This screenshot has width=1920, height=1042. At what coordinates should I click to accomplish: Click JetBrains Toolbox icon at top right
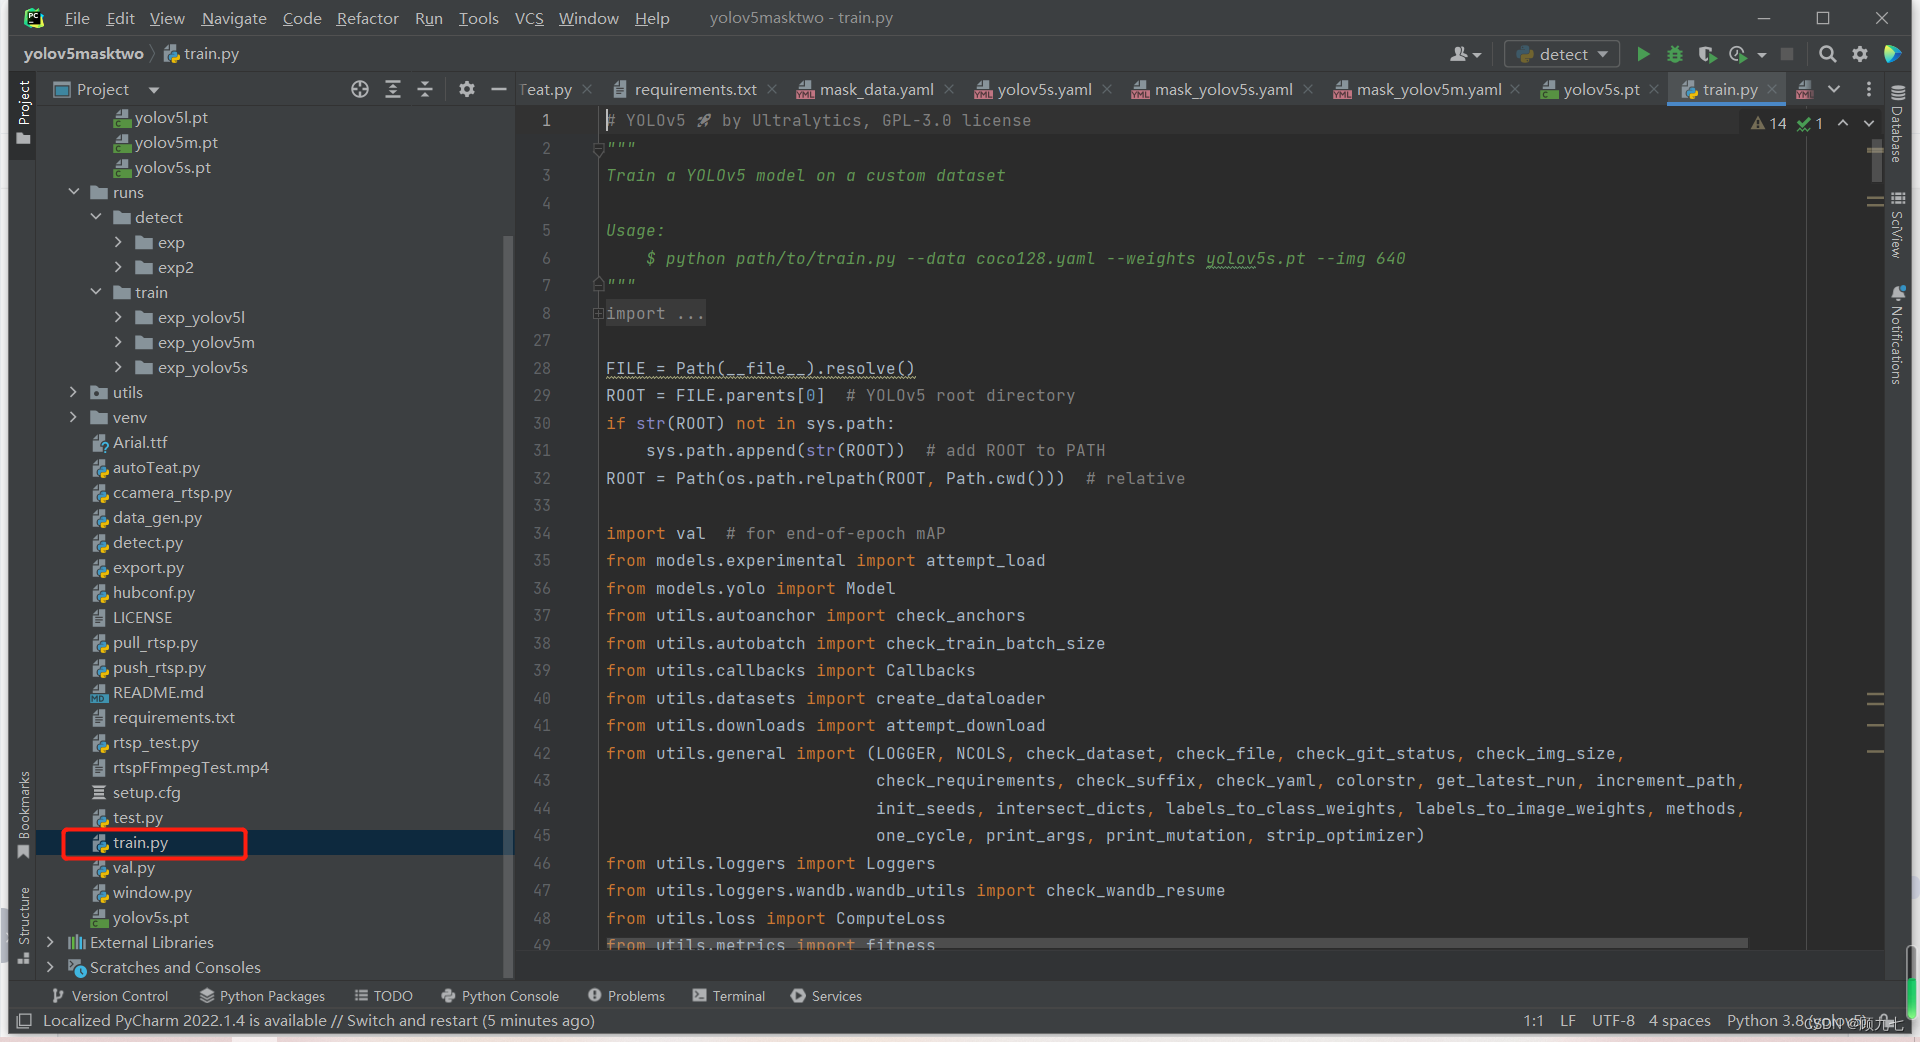coord(1892,54)
